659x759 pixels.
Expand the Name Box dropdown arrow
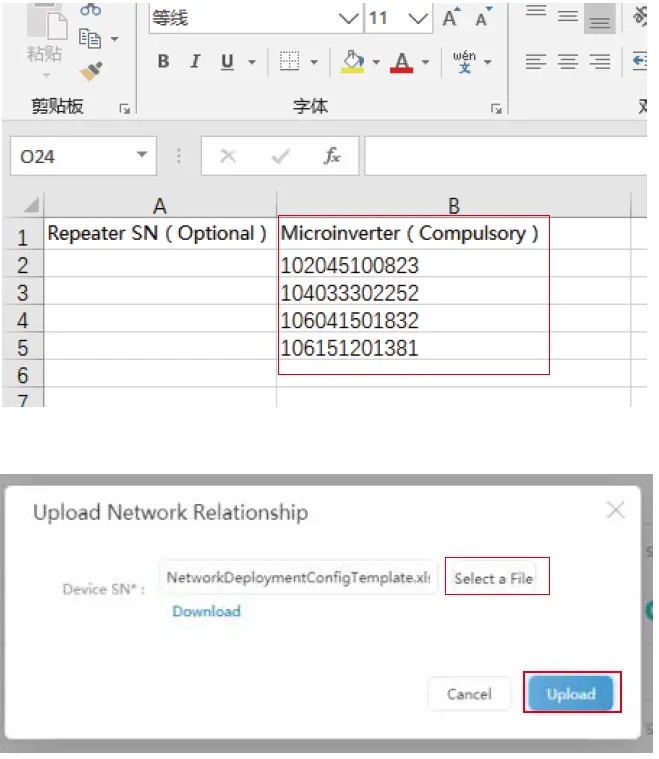point(142,155)
